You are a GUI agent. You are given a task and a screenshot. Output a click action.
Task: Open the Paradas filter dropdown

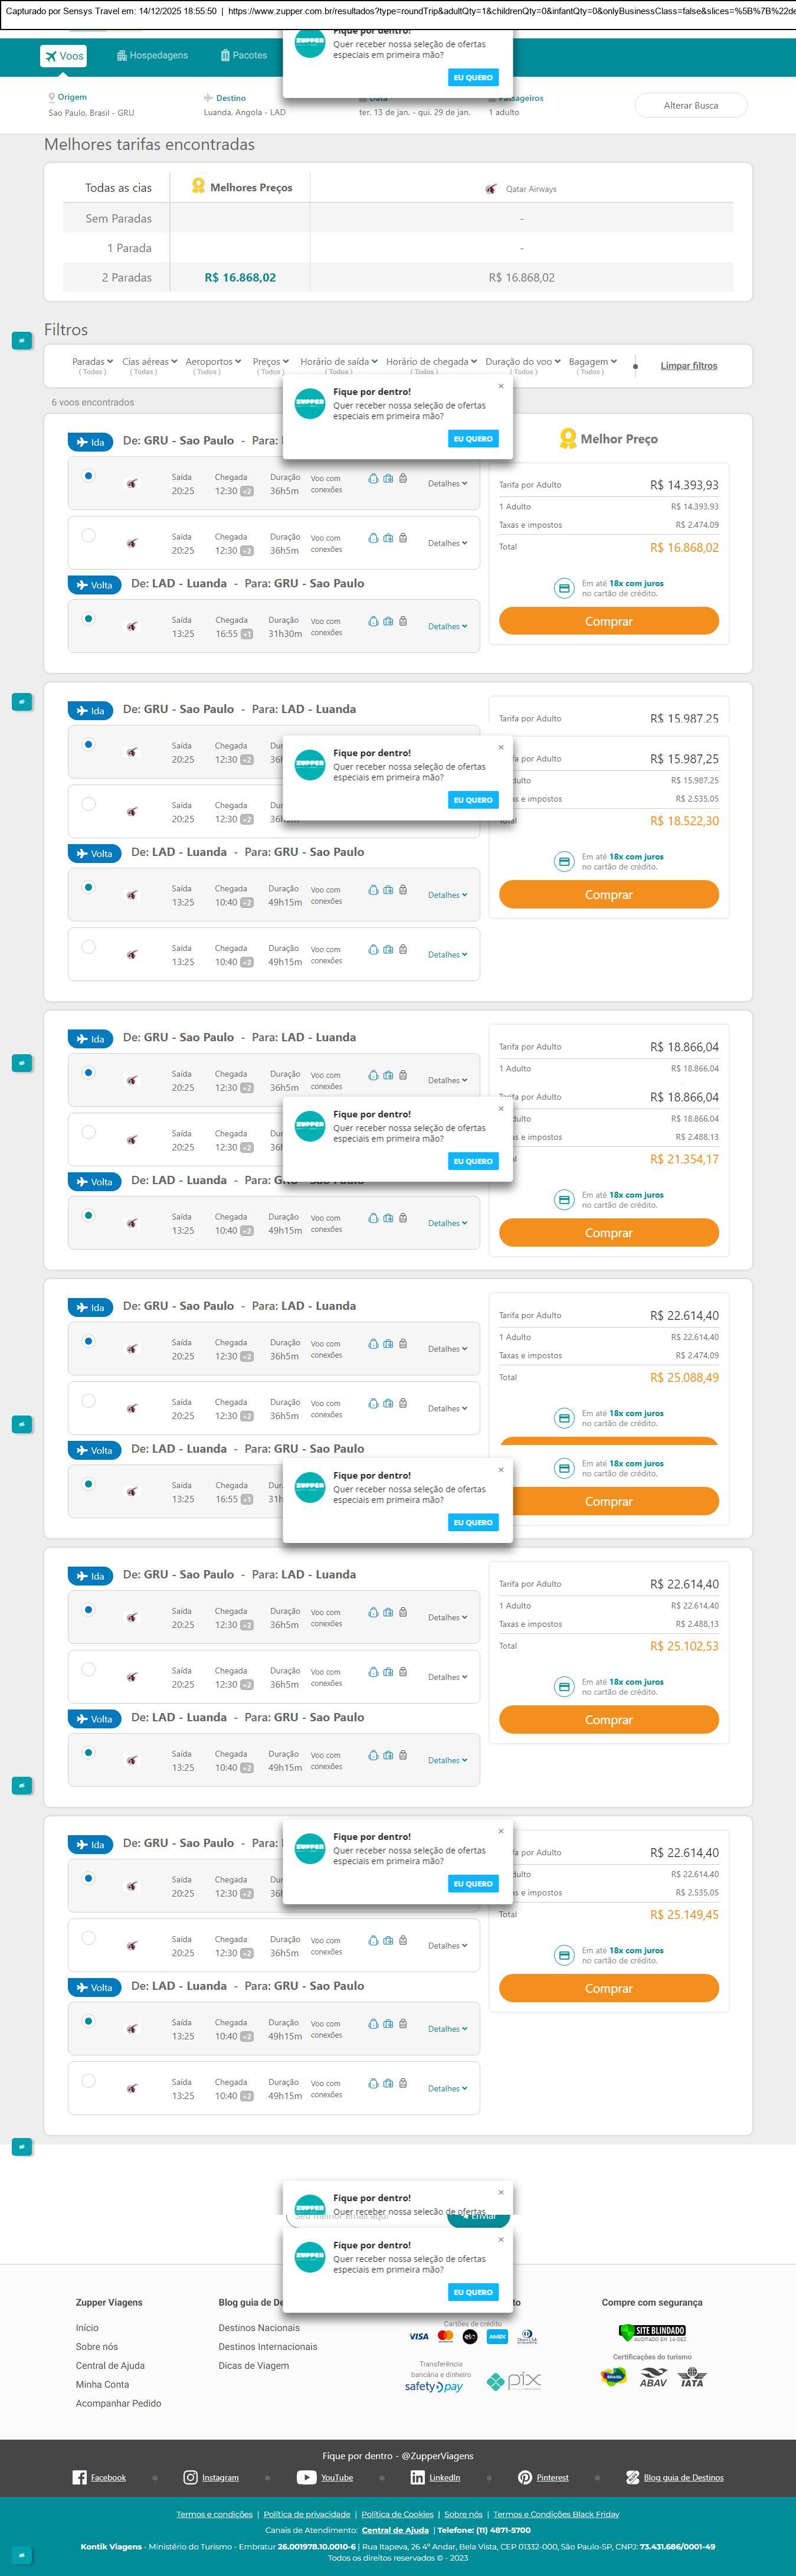point(92,362)
